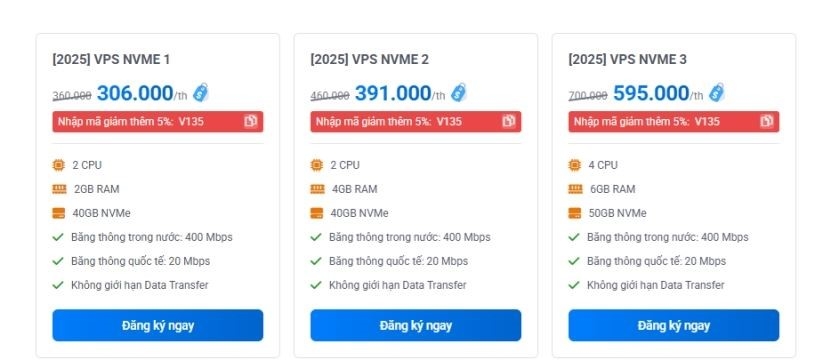This screenshot has height=360, width=823.
Task: Open the [2025] VPS NVME 3 title
Action: [x=628, y=60]
